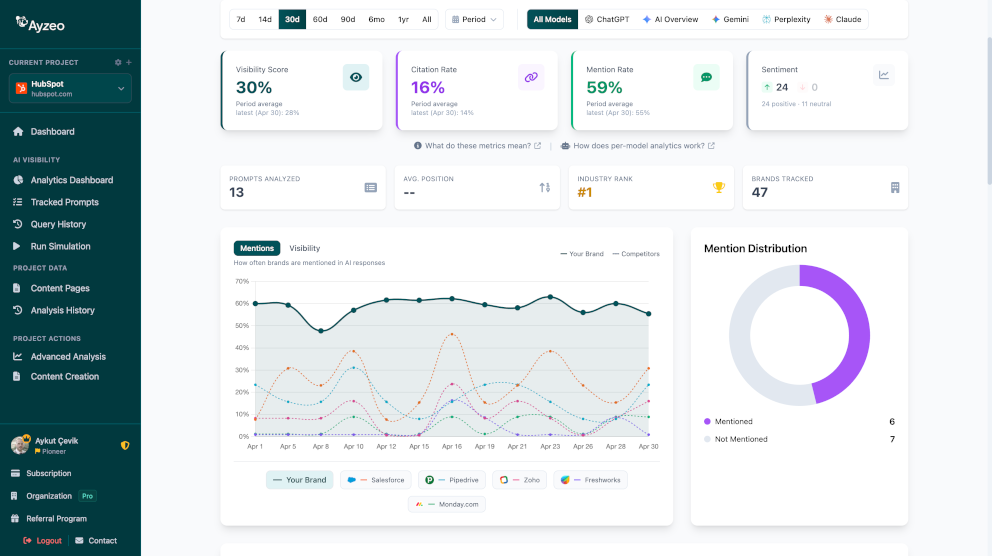This screenshot has height=556, width=992.
Task: Click the Ayzeo logo
Action: (40, 24)
